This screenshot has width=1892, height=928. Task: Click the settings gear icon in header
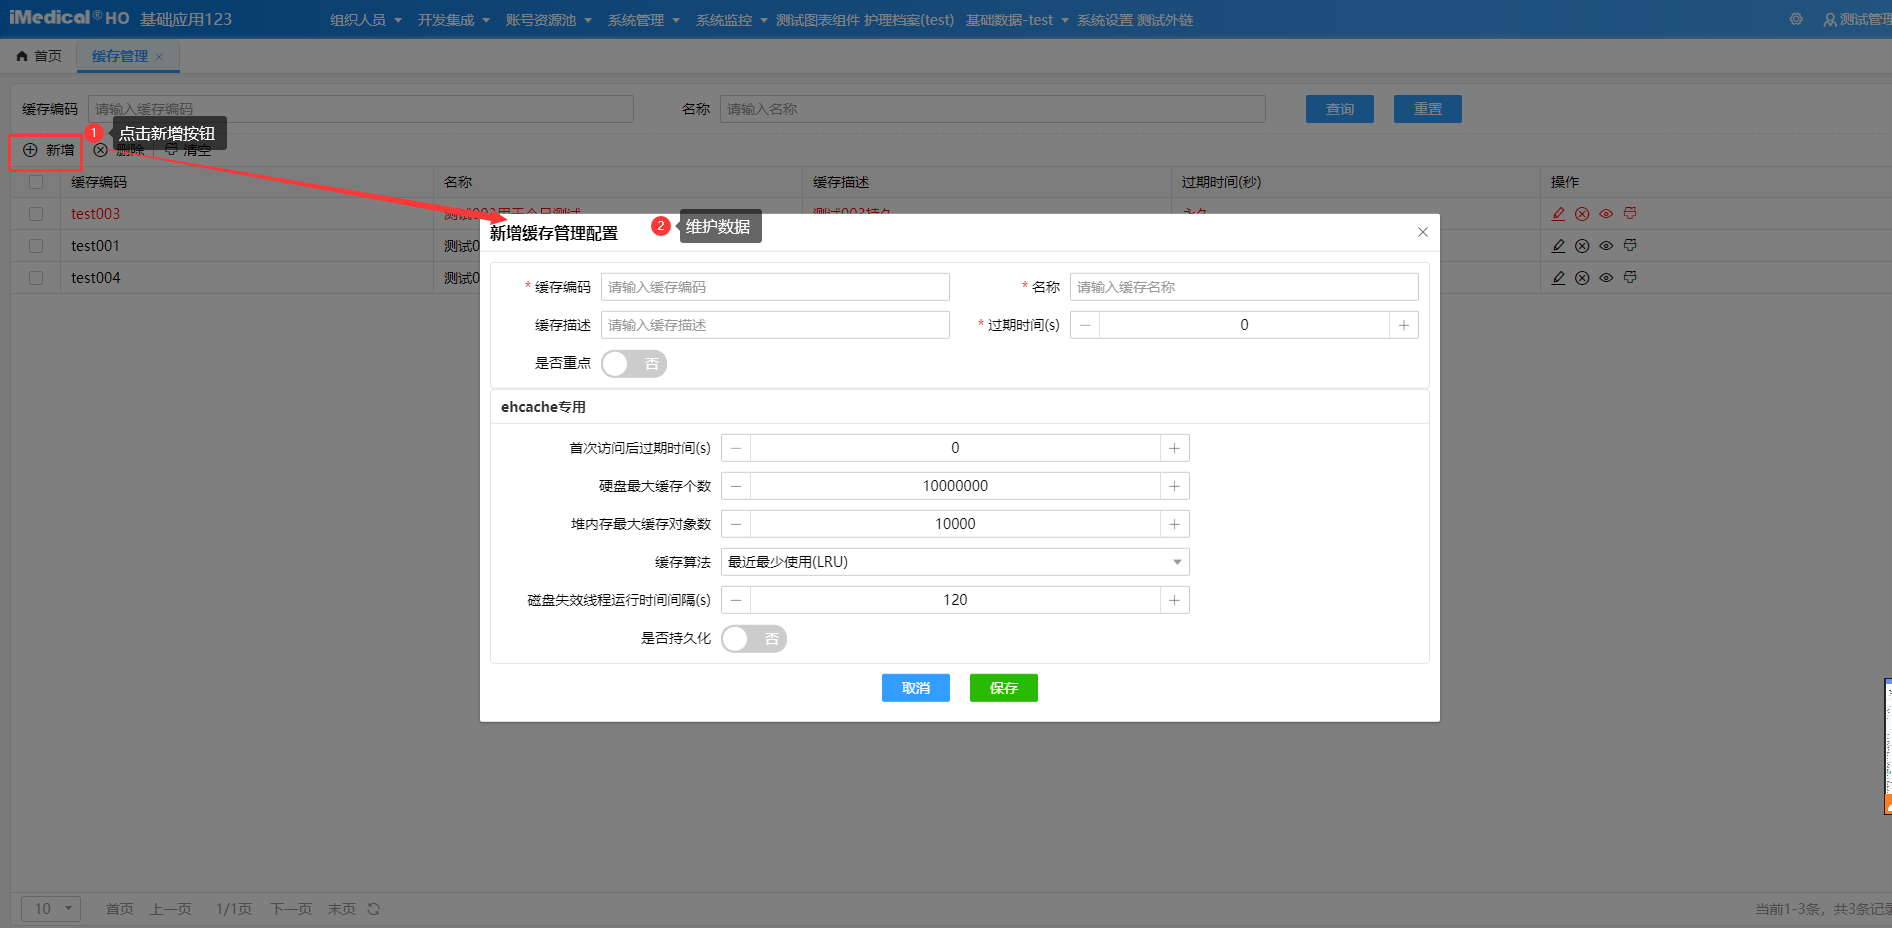[x=1796, y=19]
